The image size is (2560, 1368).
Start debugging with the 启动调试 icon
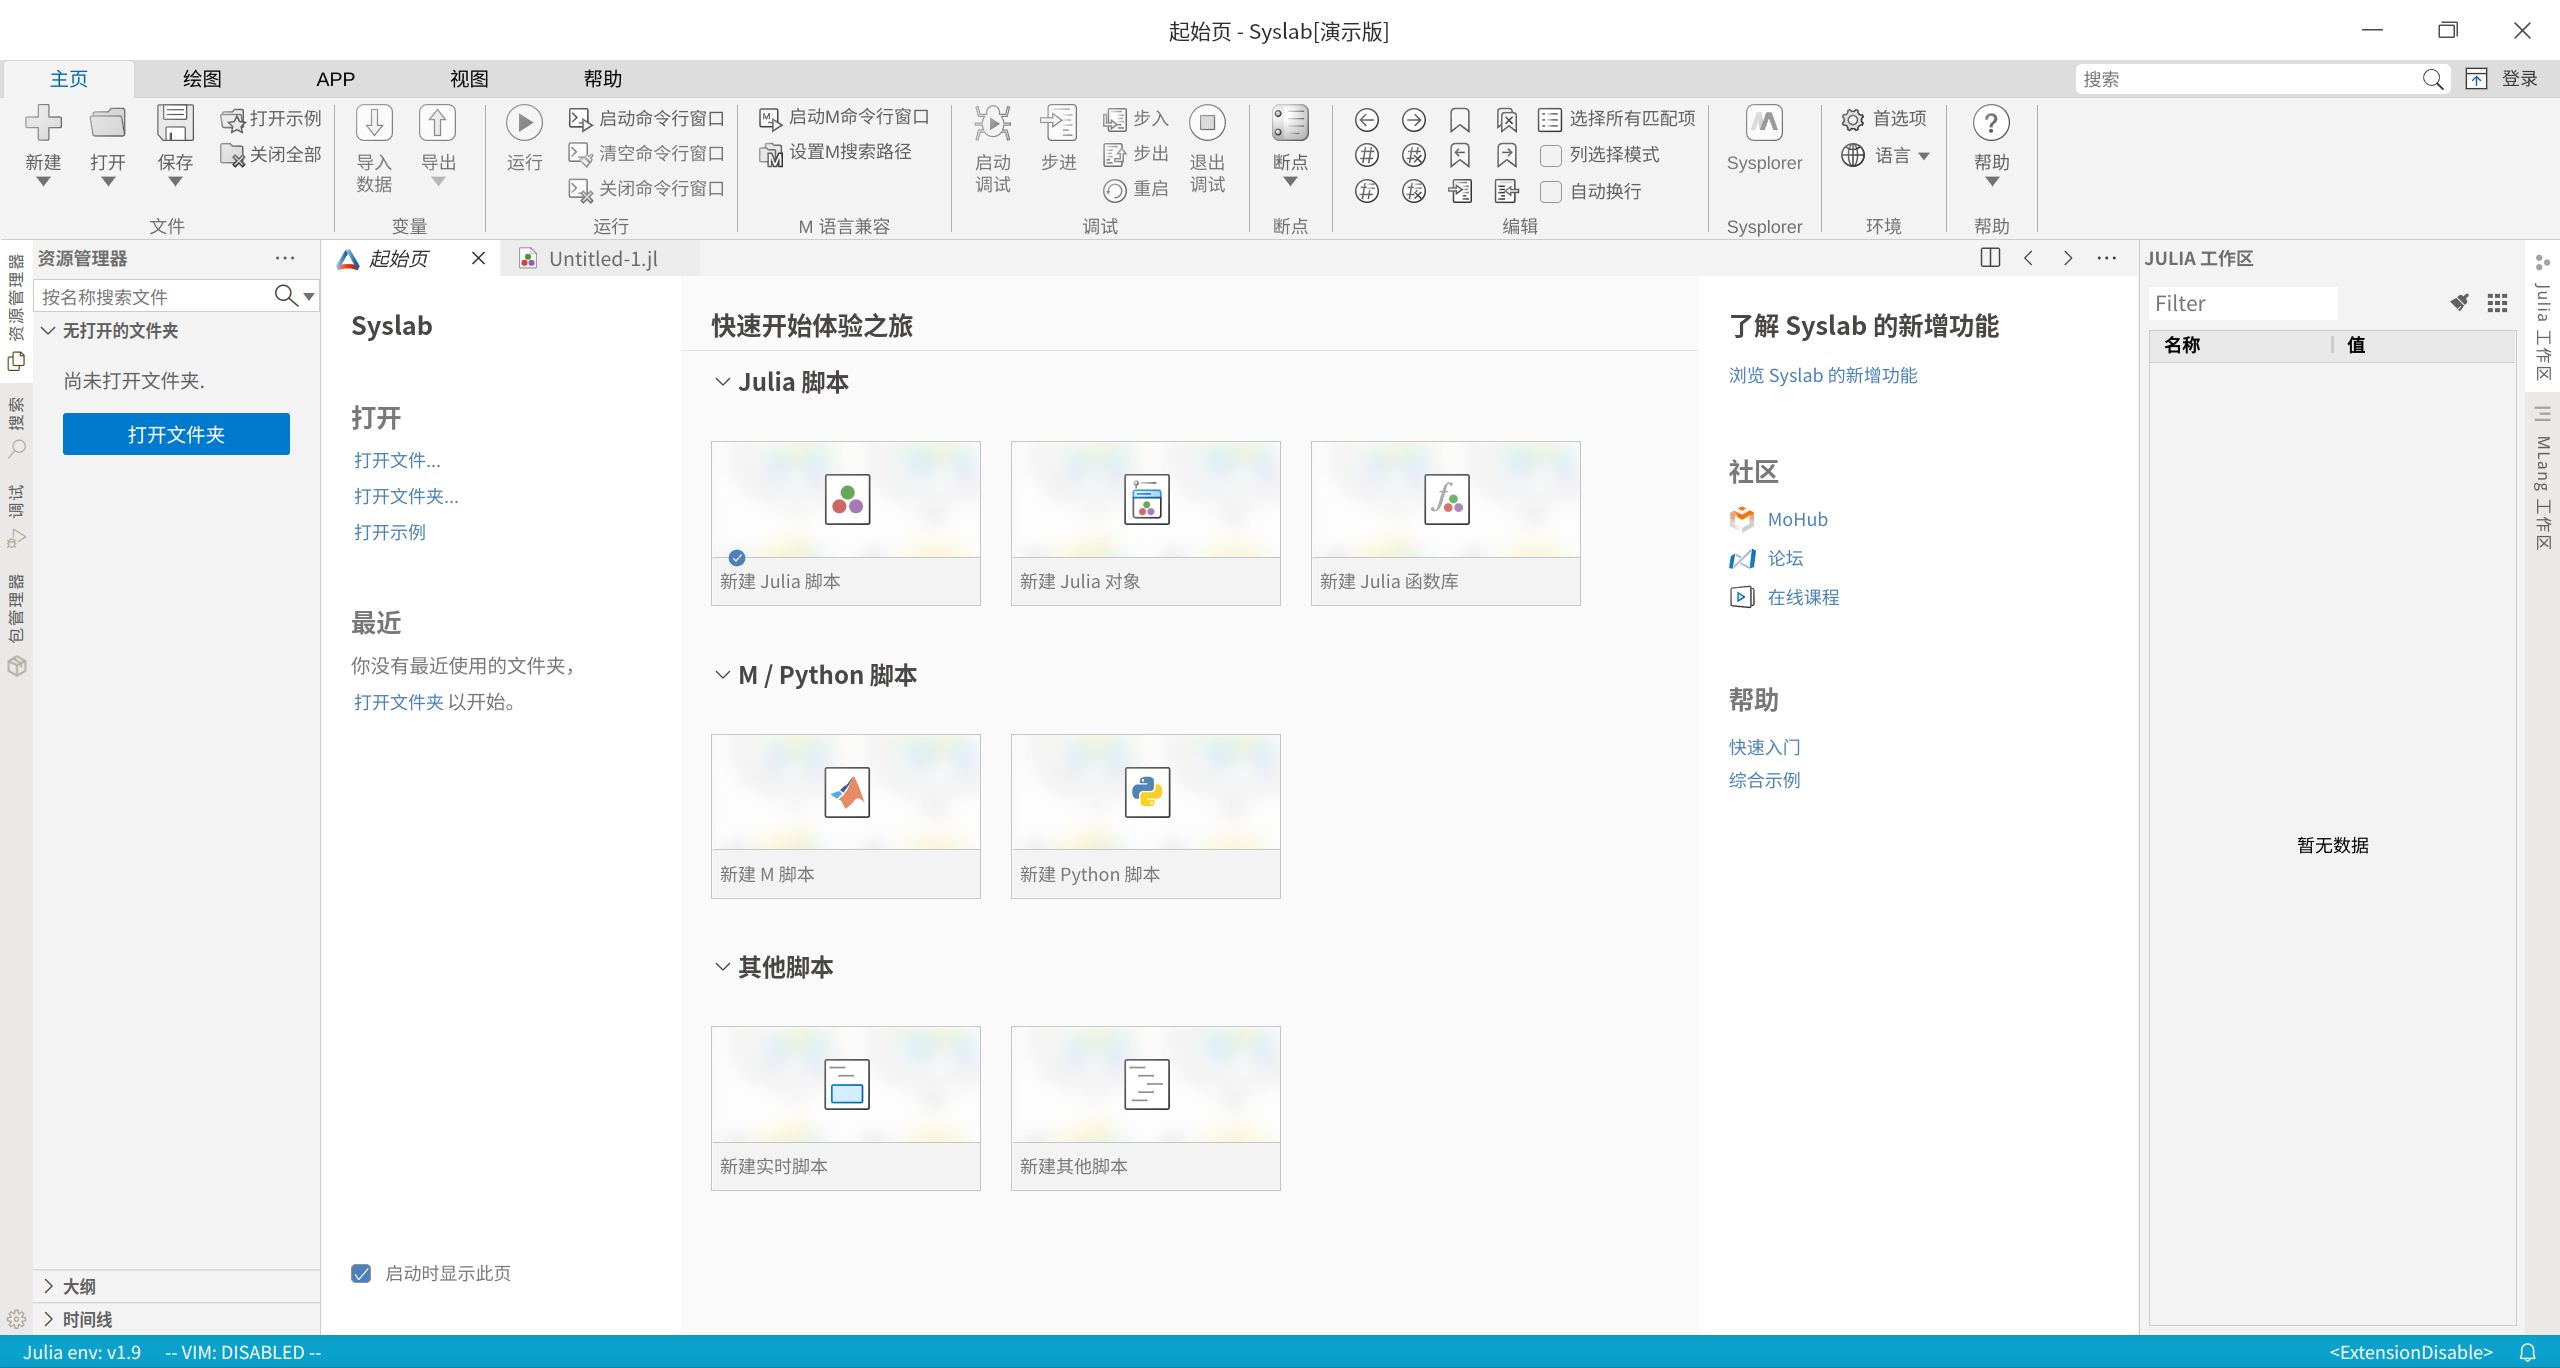993,123
